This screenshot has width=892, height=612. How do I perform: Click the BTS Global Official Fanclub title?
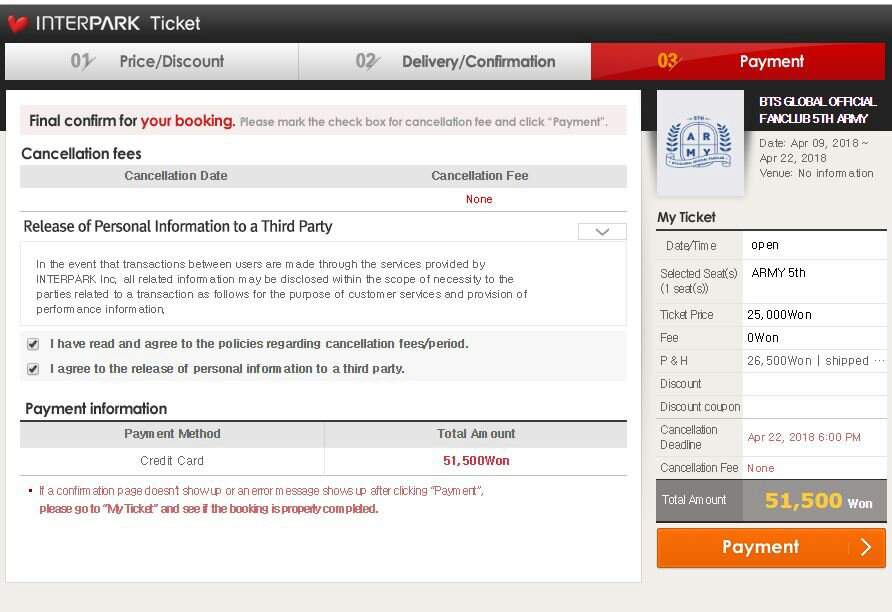817,110
